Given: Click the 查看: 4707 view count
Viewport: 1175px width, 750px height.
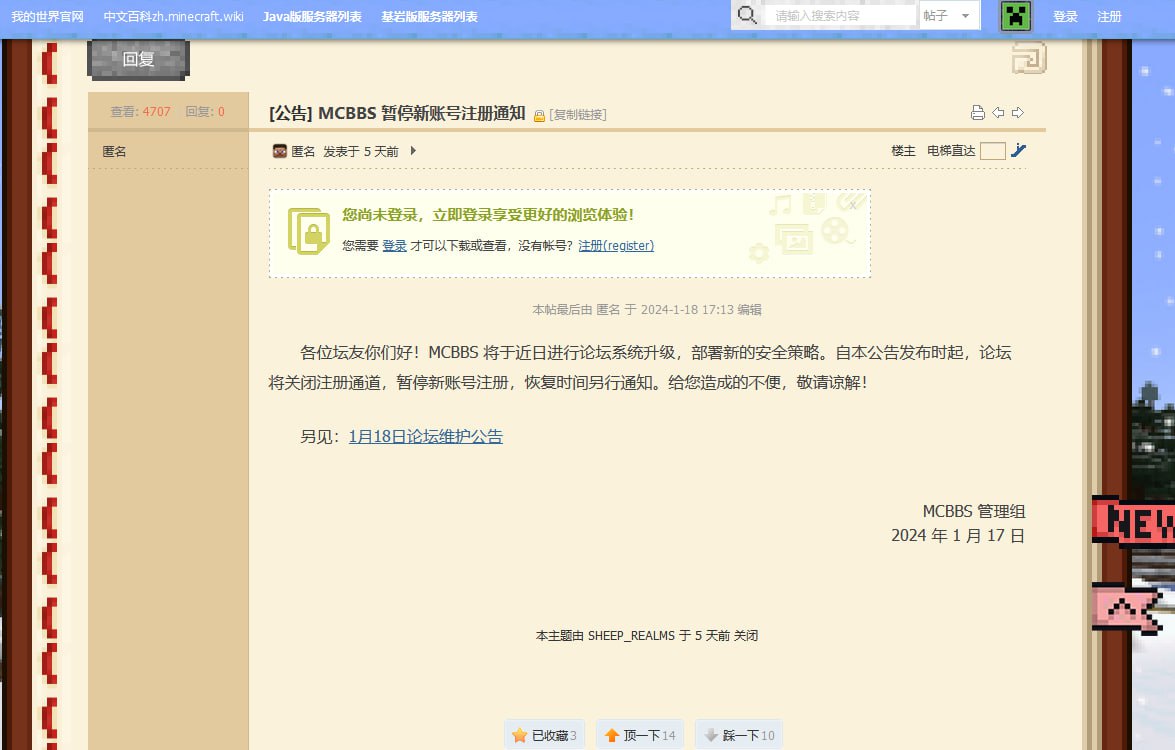Looking at the screenshot, I should [140, 112].
